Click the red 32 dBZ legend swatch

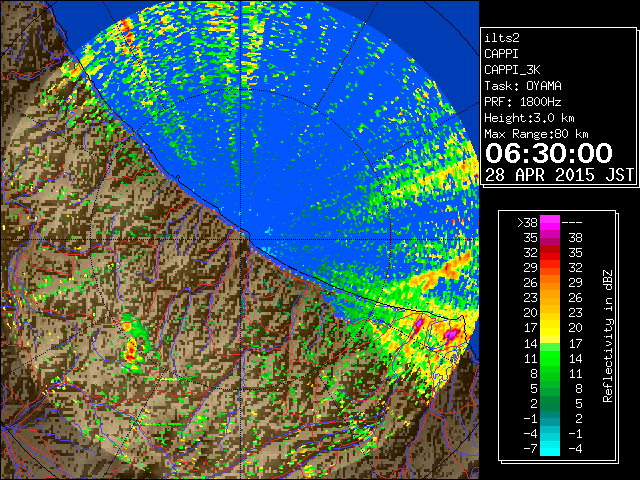click(550, 252)
